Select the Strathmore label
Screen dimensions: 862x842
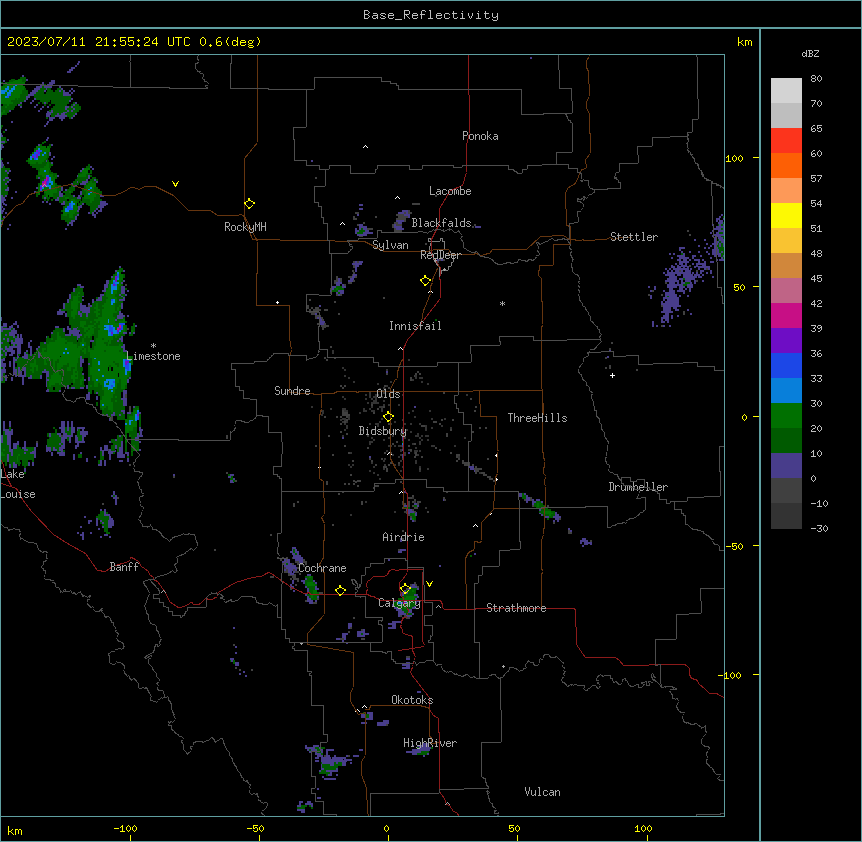[x=516, y=608]
